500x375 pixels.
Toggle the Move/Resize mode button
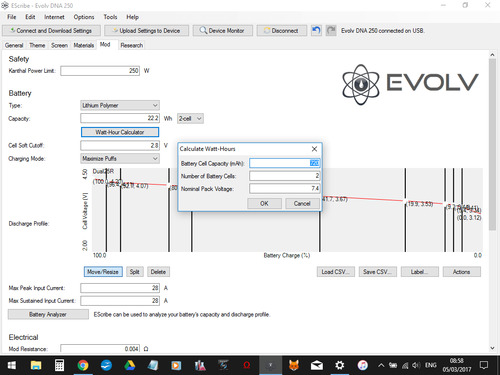tap(103, 272)
